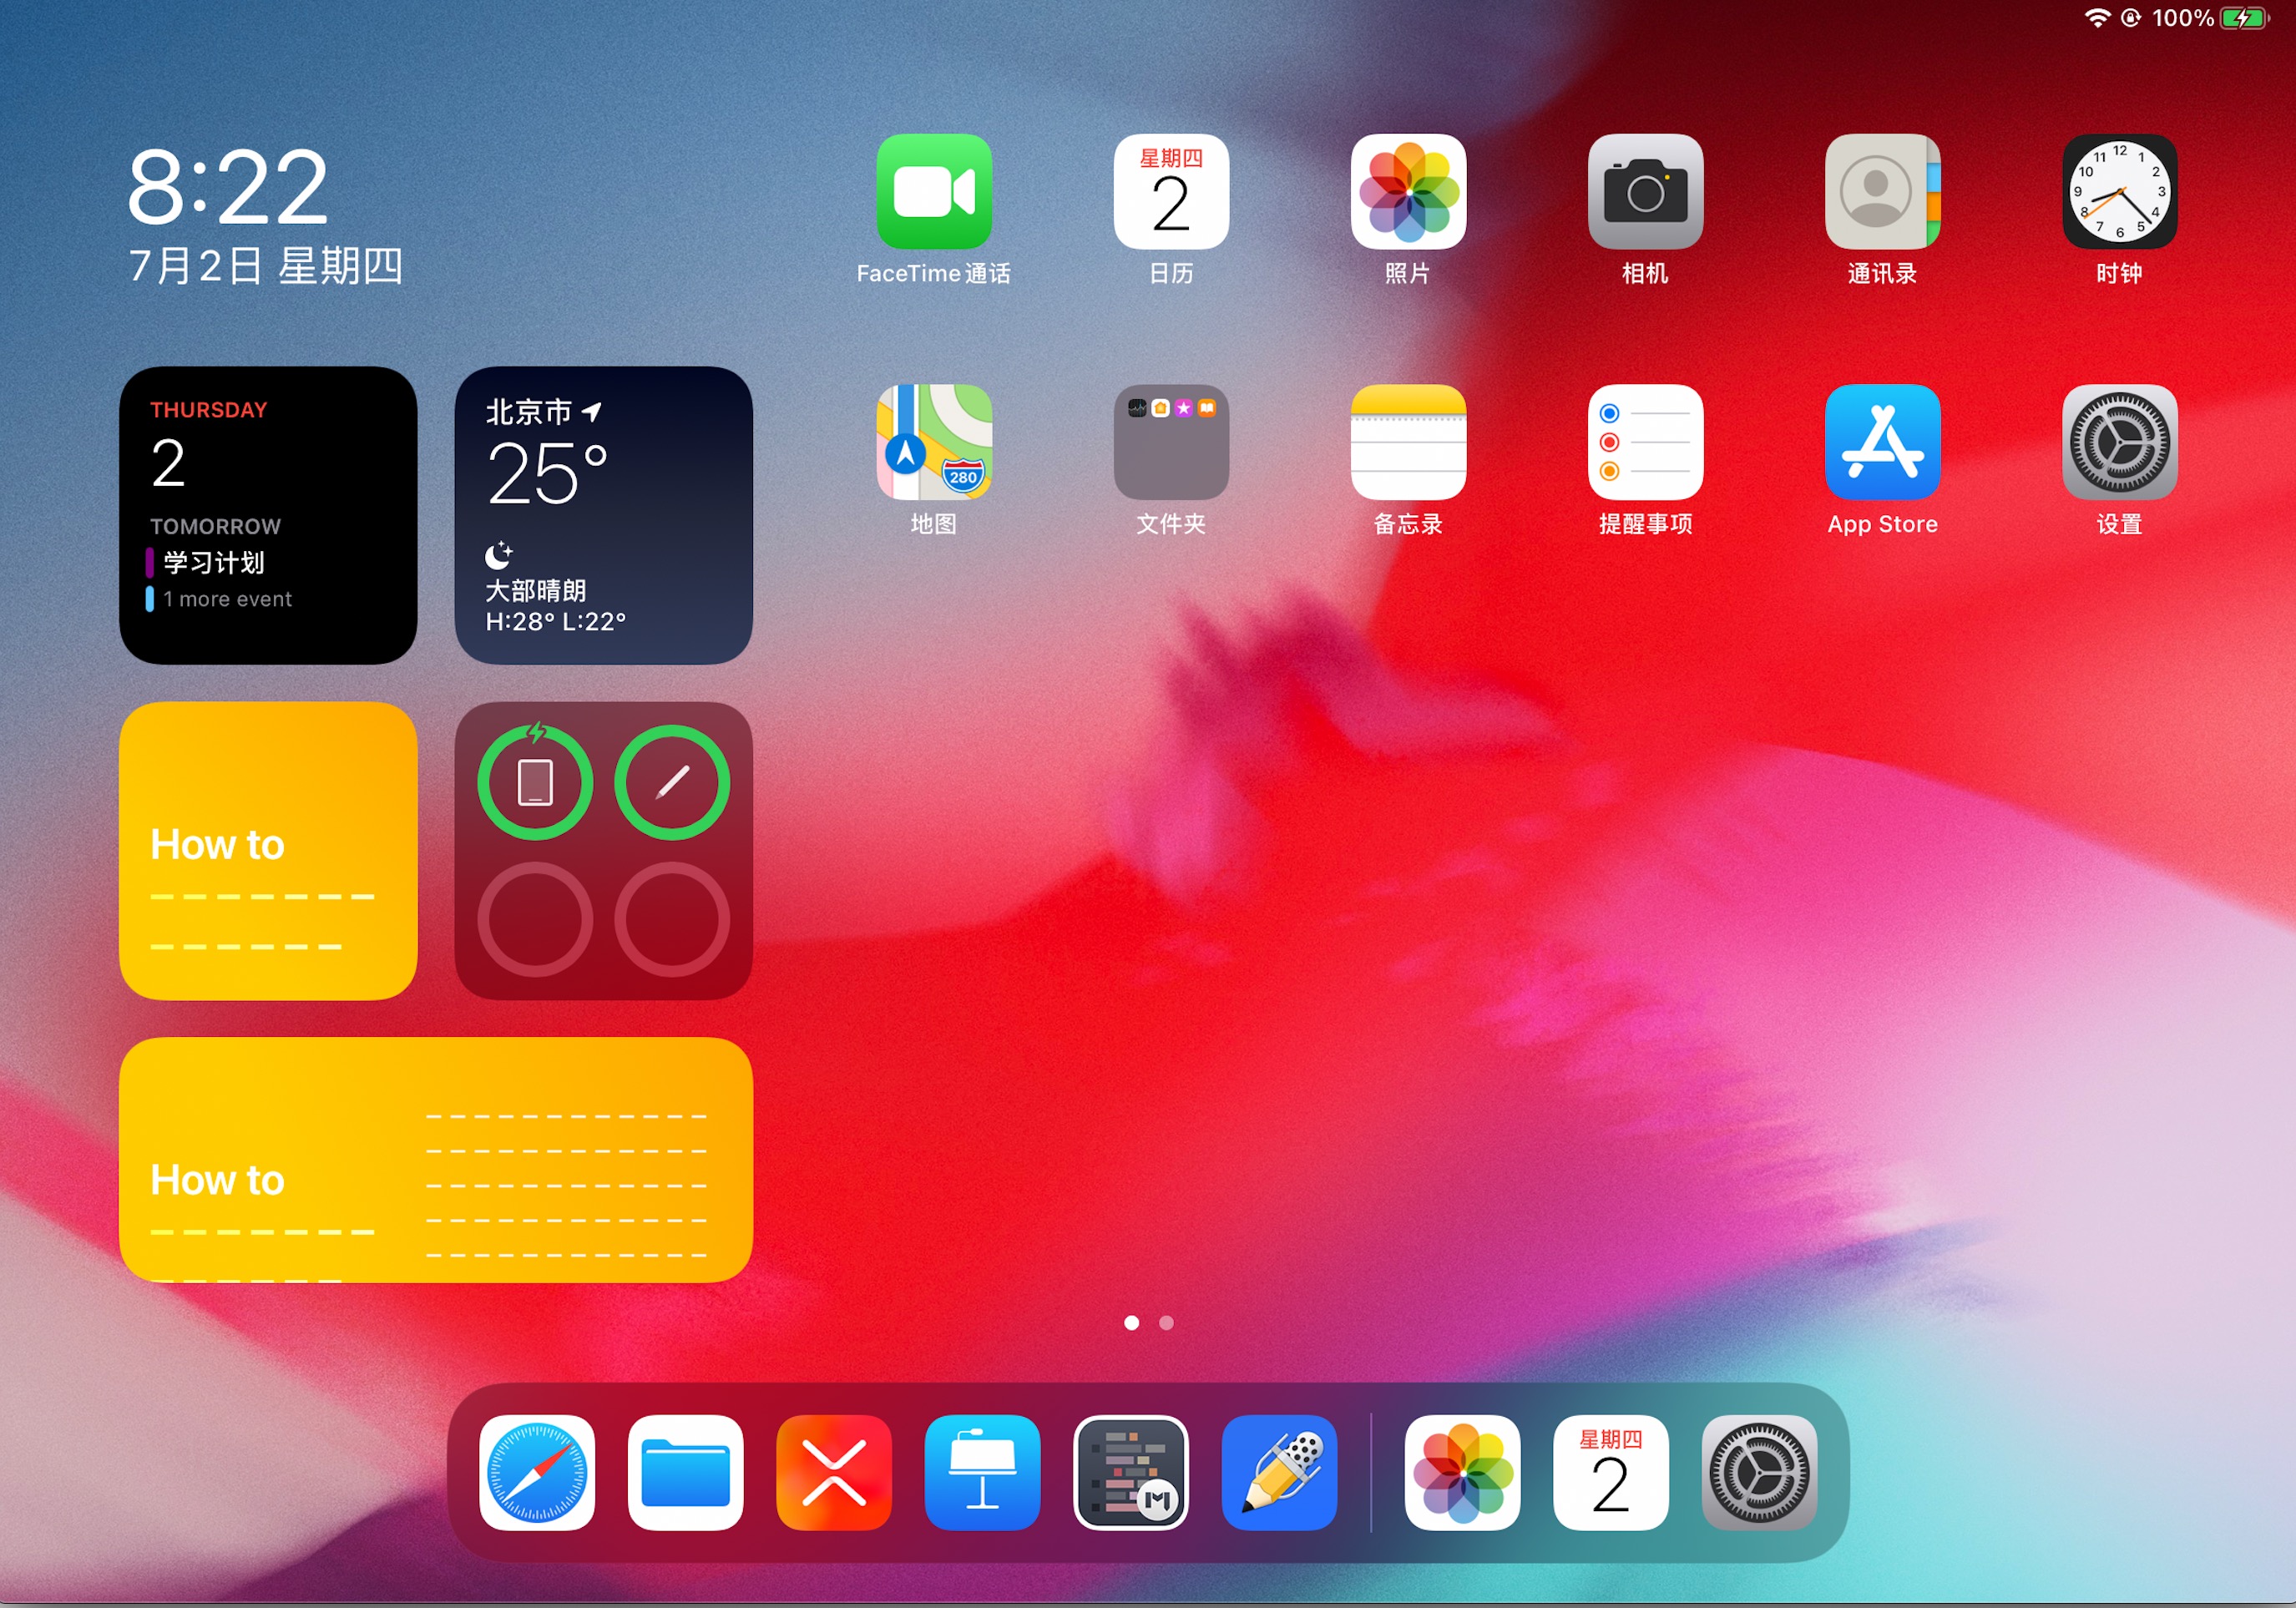This screenshot has width=2296, height=1608.
Task: Open the FaceTime app
Action: click(x=933, y=191)
